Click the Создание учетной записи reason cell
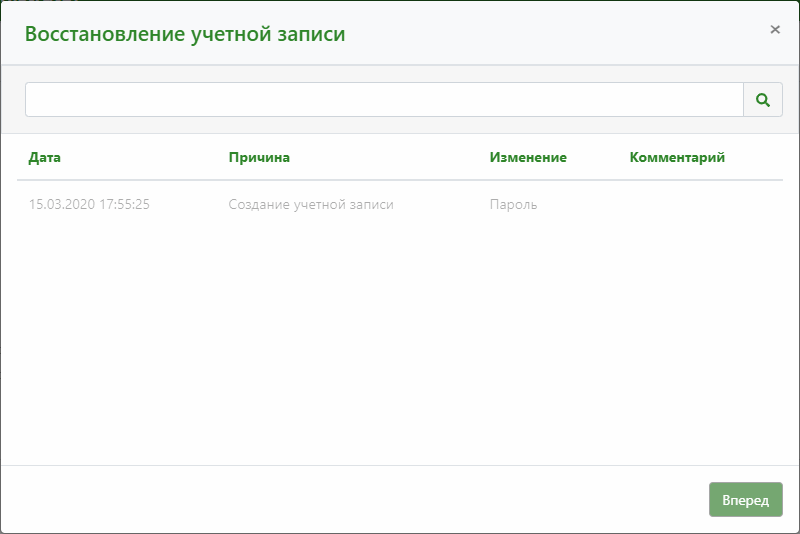The image size is (800, 534). tap(311, 205)
